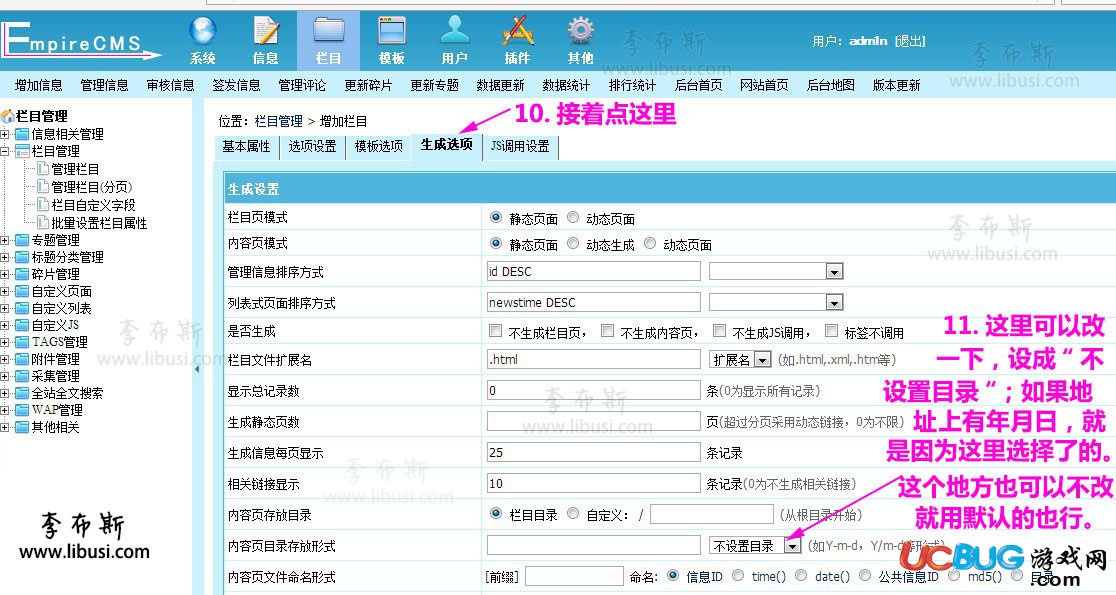
Task: Open the 管理信息排序方式 dropdown
Action: point(776,271)
